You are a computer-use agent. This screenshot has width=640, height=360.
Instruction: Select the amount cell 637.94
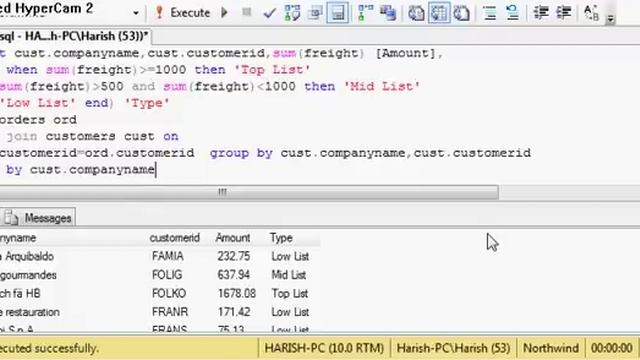pyautogui.click(x=233, y=275)
